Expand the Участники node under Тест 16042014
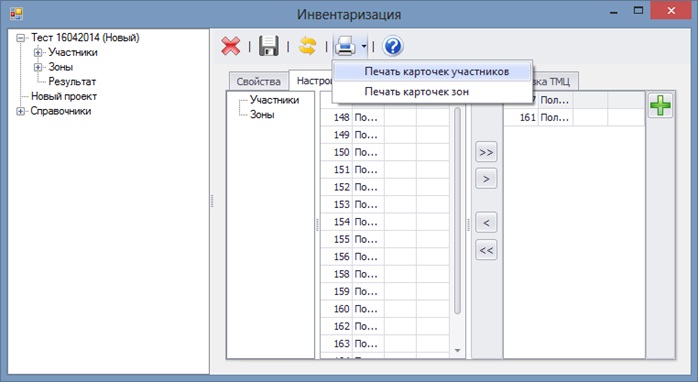This screenshot has width=698, height=382. tap(38, 53)
